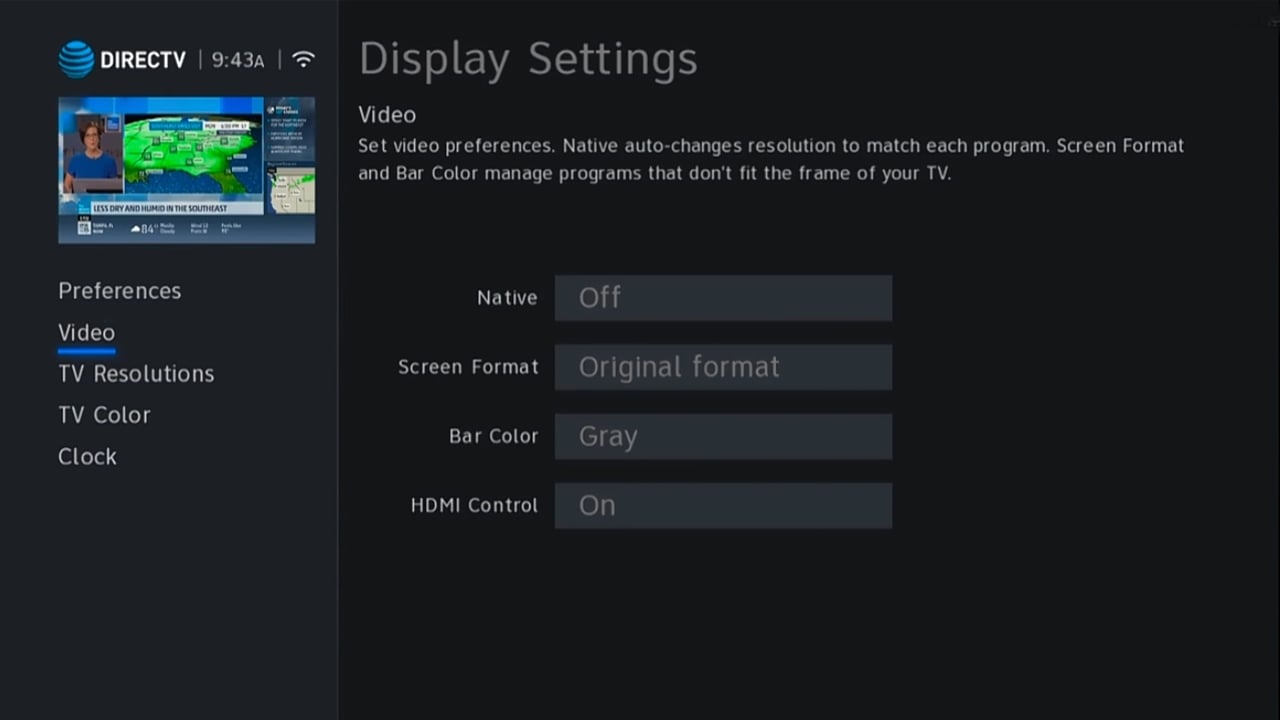Click the Native setting label
Screen dimensions: 1280x720
507,298
